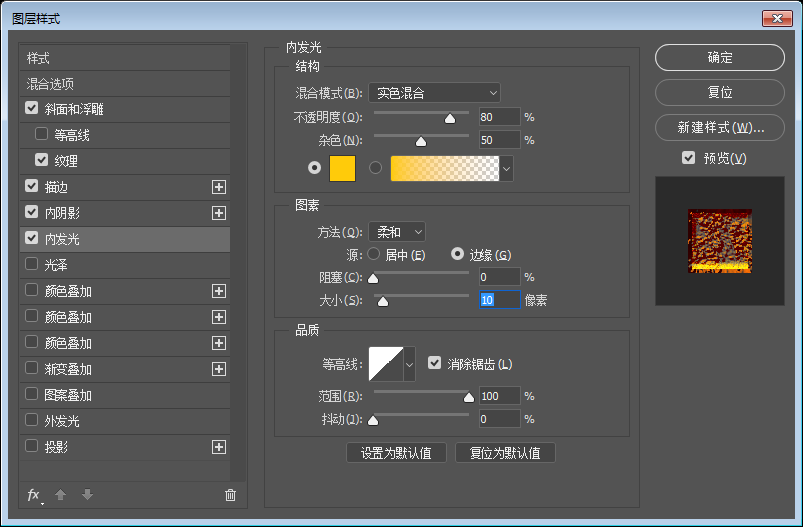Image resolution: width=803 pixels, height=527 pixels.
Task: Open the 方法 technique dropdown
Action: tap(396, 232)
